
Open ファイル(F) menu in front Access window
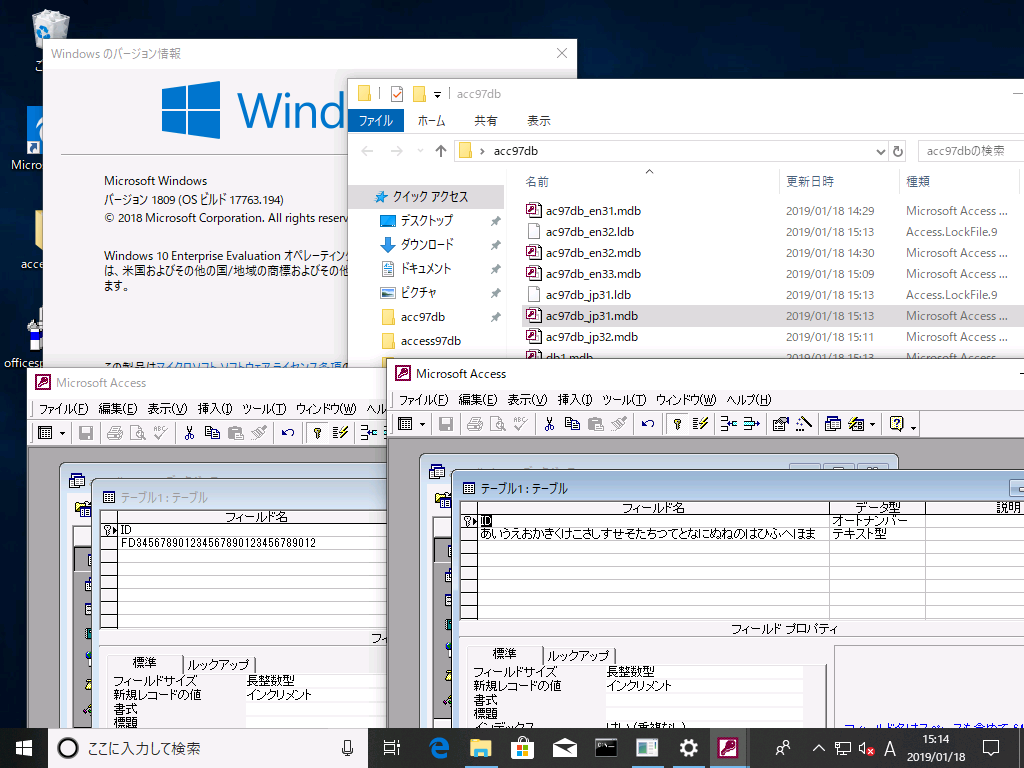423,400
